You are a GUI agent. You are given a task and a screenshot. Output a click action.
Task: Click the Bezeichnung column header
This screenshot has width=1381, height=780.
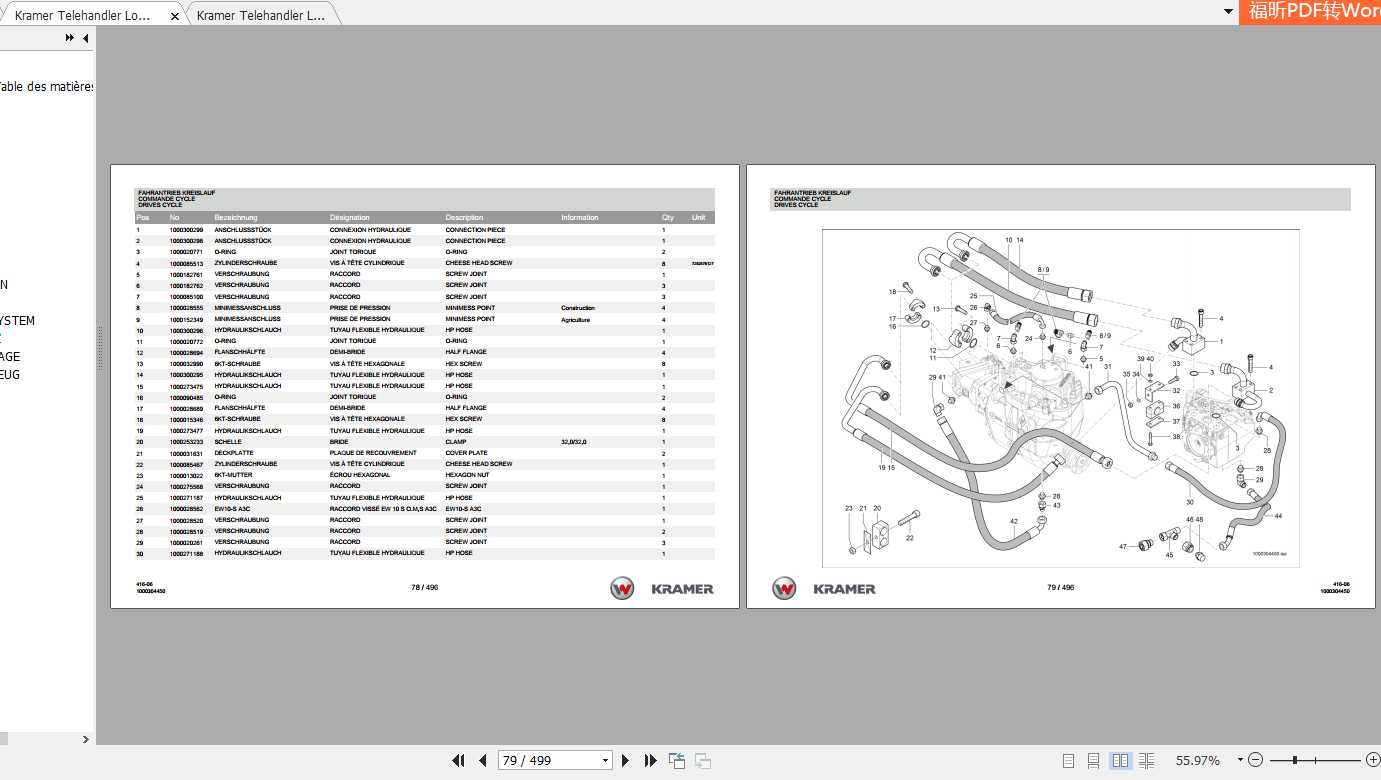pos(236,217)
